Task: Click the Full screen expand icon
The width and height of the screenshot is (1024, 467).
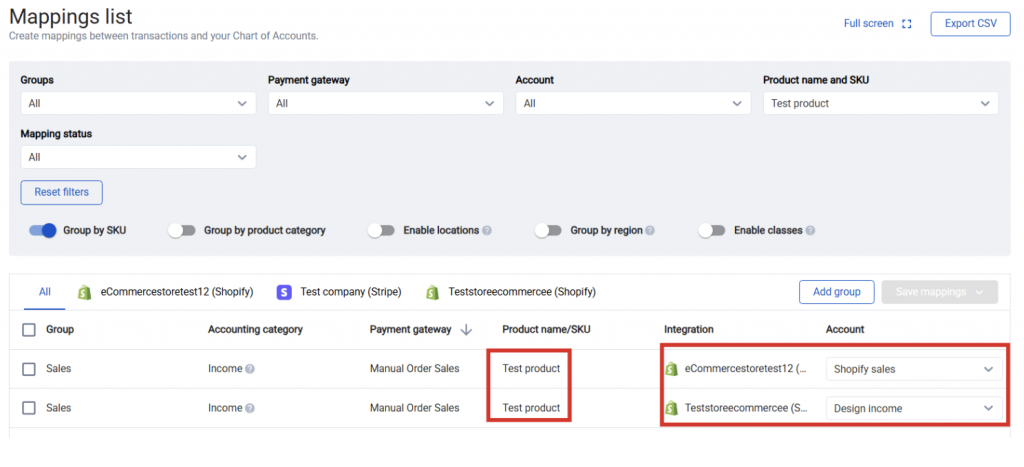Action: point(907,24)
